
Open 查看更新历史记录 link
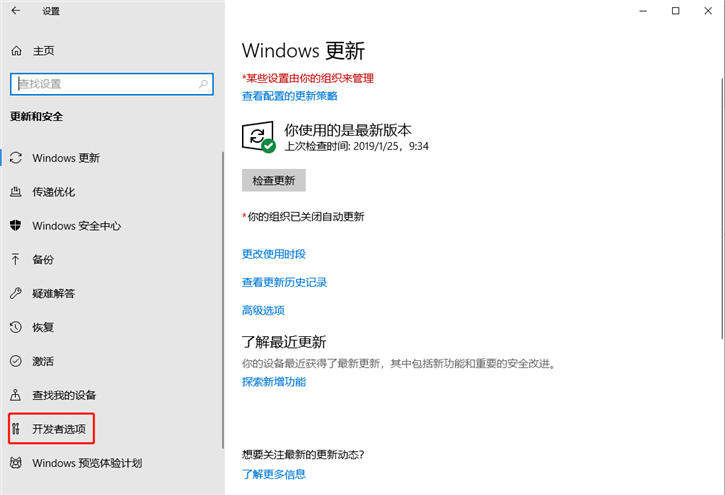(285, 282)
